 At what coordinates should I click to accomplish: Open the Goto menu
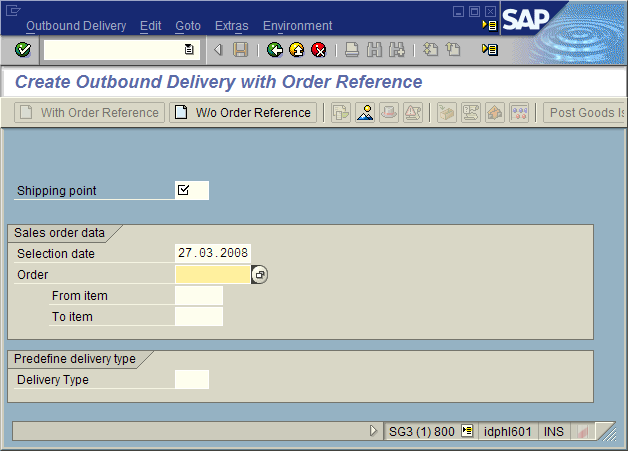pyautogui.click(x=188, y=26)
